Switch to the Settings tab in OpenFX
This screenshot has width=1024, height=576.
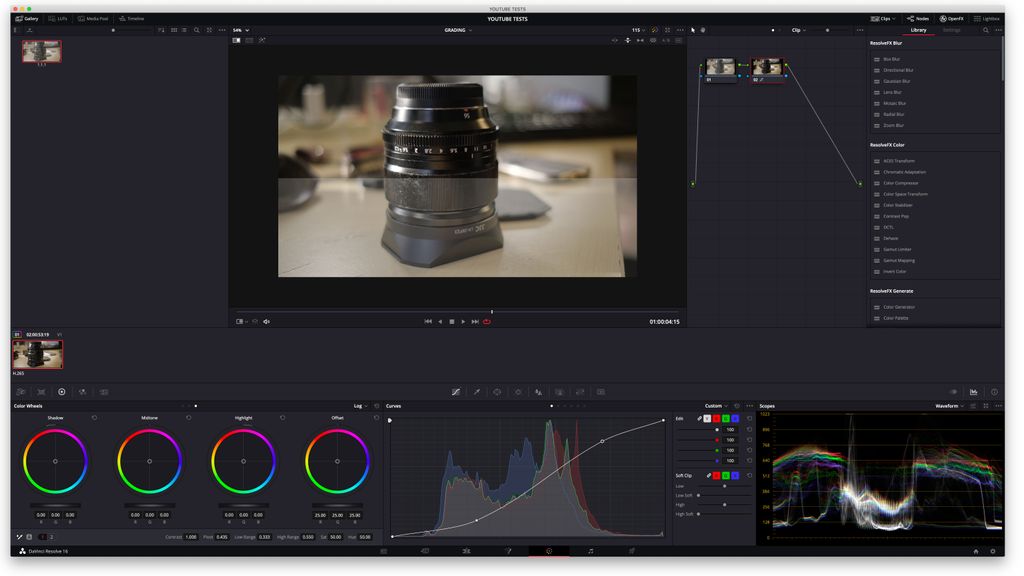(950, 29)
